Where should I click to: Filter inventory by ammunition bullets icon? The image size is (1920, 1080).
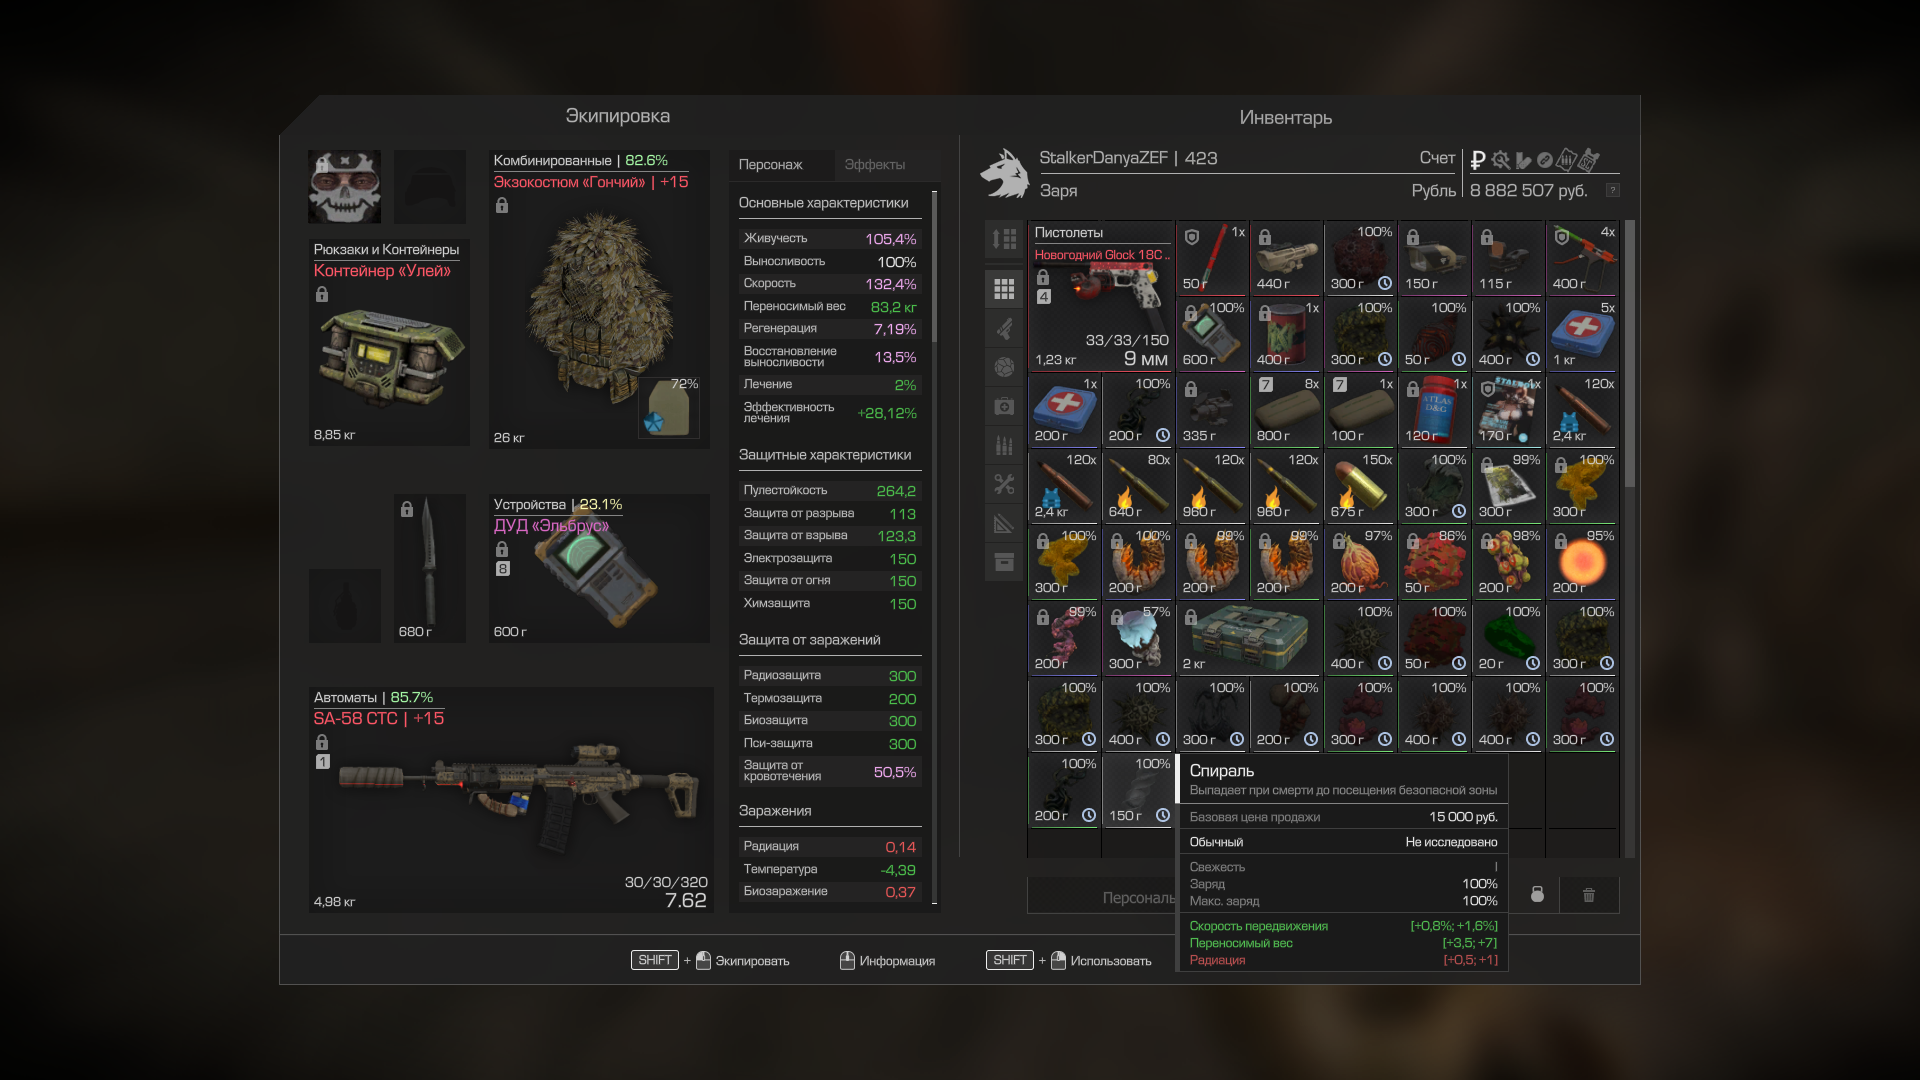1004,445
